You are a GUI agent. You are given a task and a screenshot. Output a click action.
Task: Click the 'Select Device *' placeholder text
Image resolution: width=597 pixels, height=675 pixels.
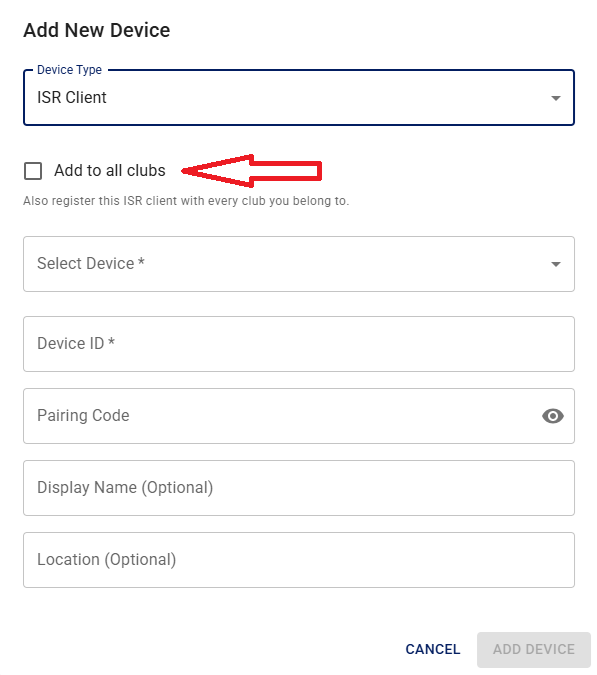click(x=91, y=263)
